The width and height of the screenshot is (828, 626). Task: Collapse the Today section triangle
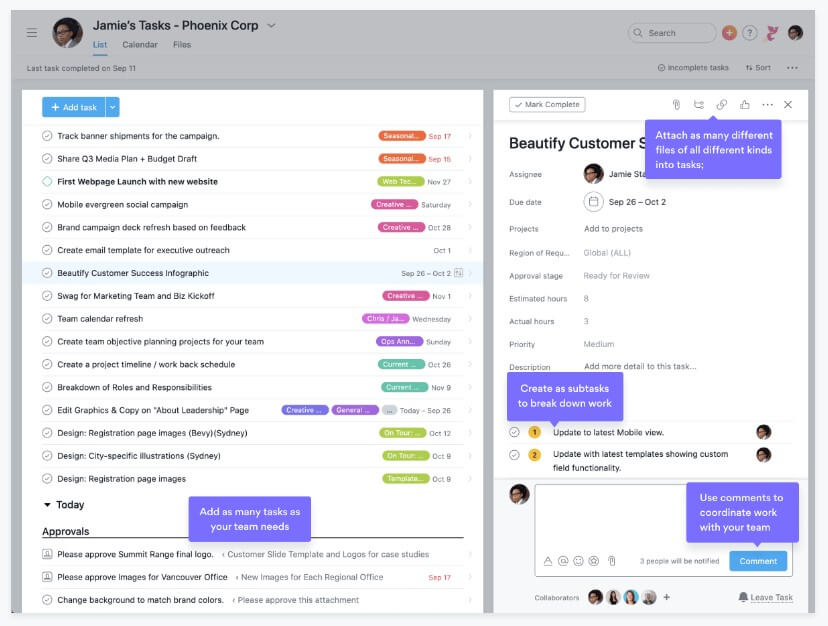[x=47, y=505]
